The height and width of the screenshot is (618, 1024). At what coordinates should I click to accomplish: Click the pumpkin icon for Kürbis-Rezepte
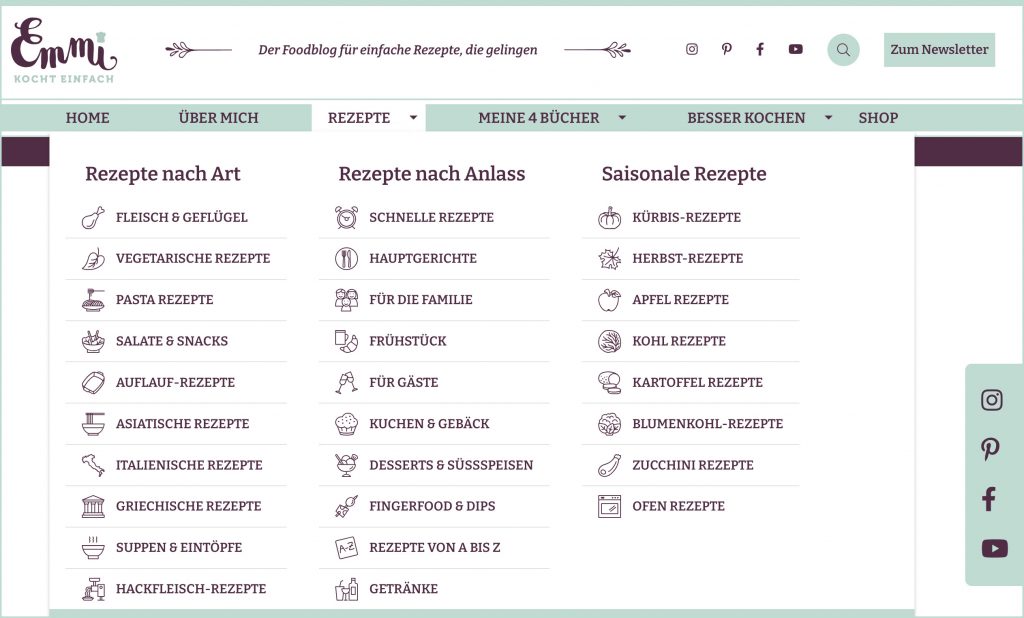click(x=609, y=218)
